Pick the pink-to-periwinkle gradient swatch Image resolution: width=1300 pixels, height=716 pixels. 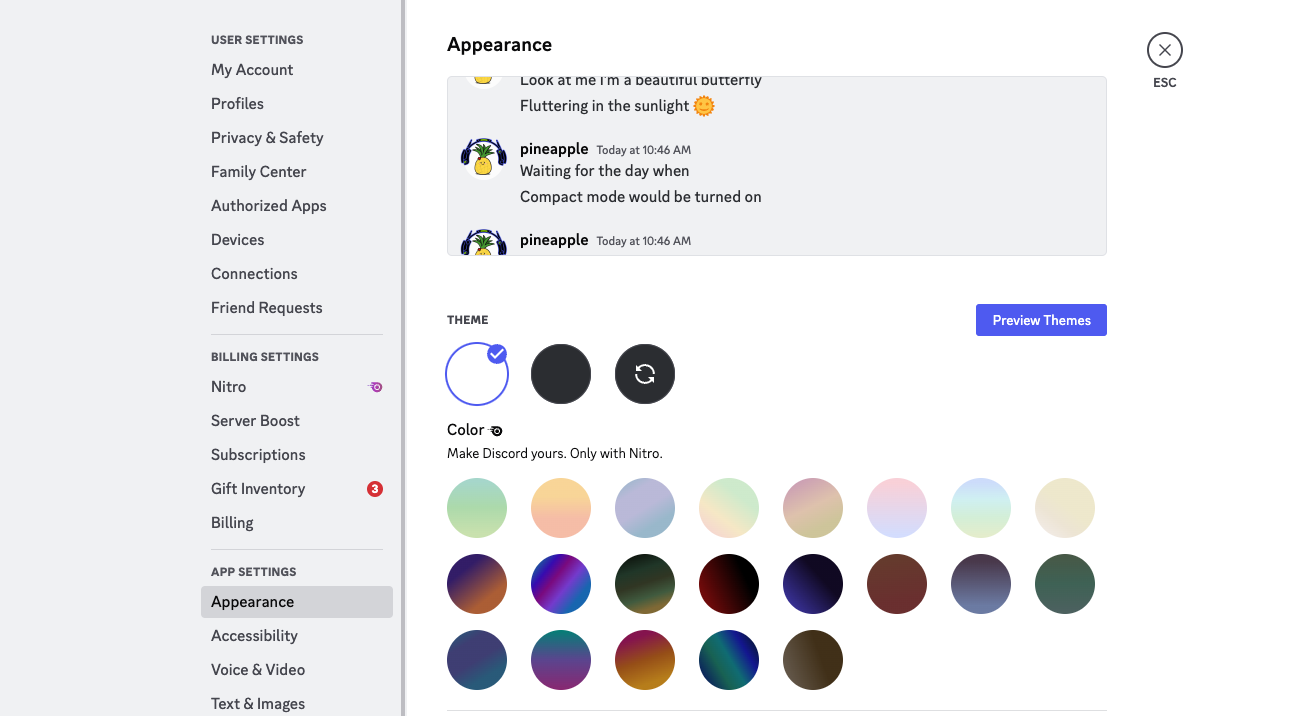pos(897,508)
